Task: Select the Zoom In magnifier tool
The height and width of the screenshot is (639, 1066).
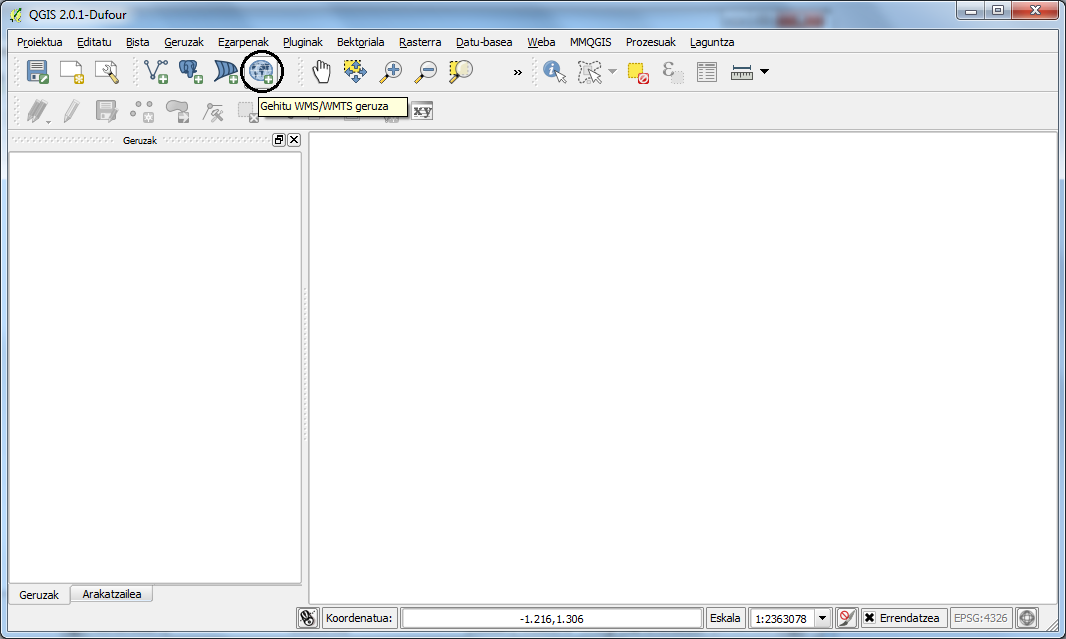Action: [391, 71]
